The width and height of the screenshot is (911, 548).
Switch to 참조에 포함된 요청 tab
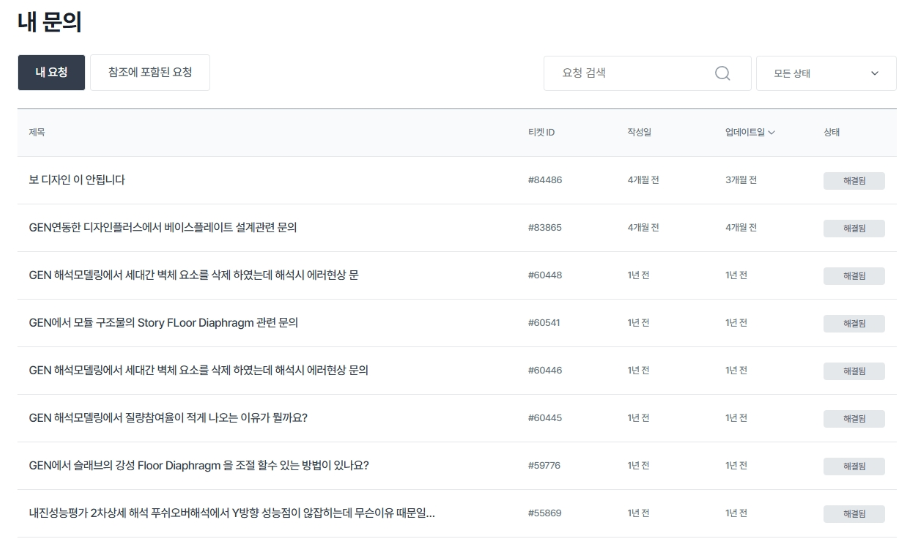click(150, 73)
